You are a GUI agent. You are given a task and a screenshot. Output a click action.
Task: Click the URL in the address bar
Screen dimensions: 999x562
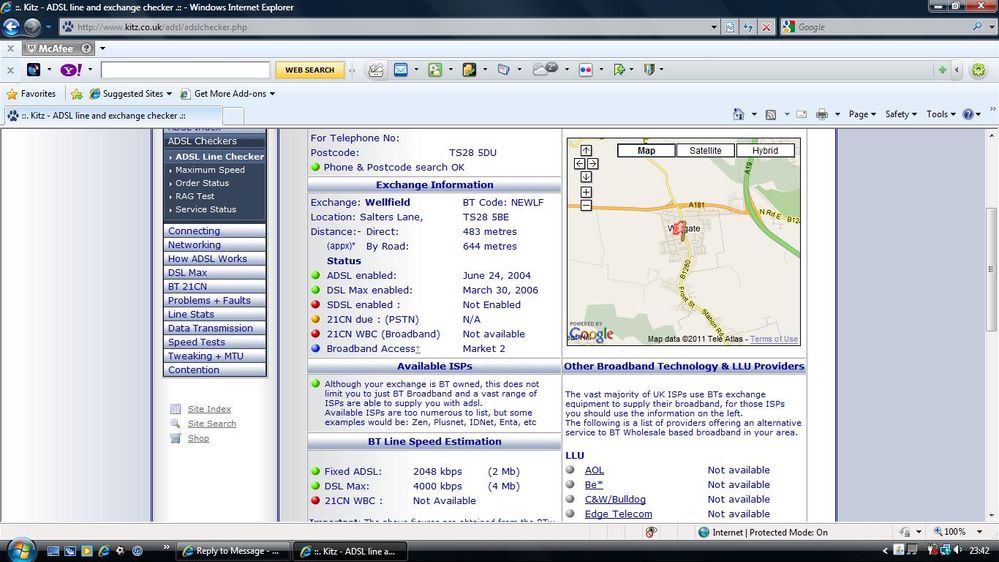[x=162, y=27]
